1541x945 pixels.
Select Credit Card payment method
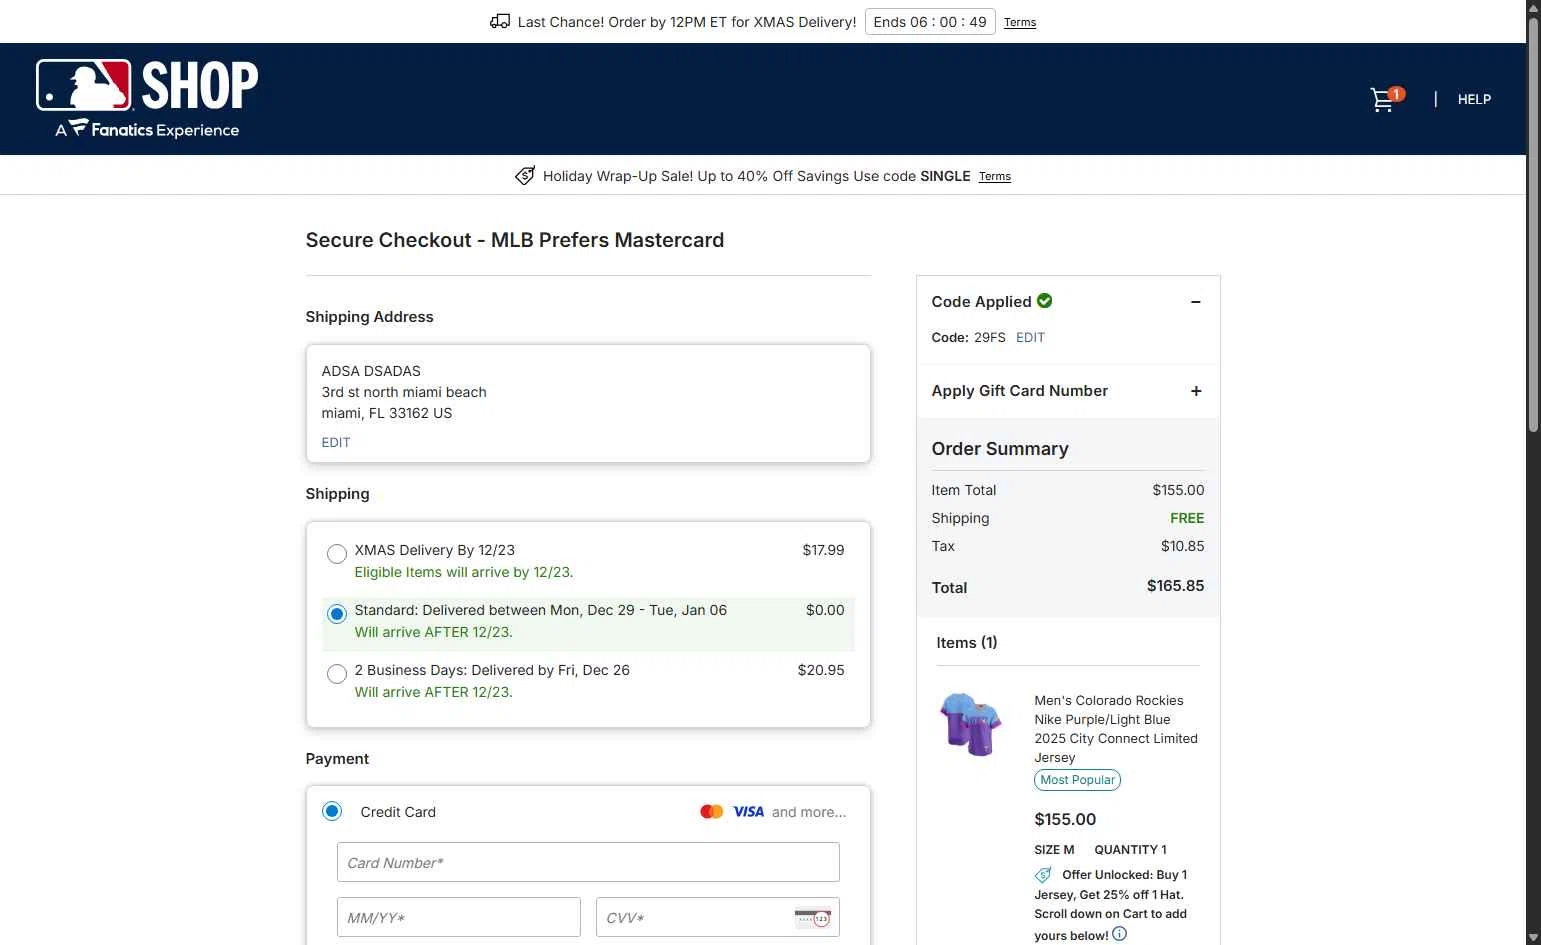point(332,811)
